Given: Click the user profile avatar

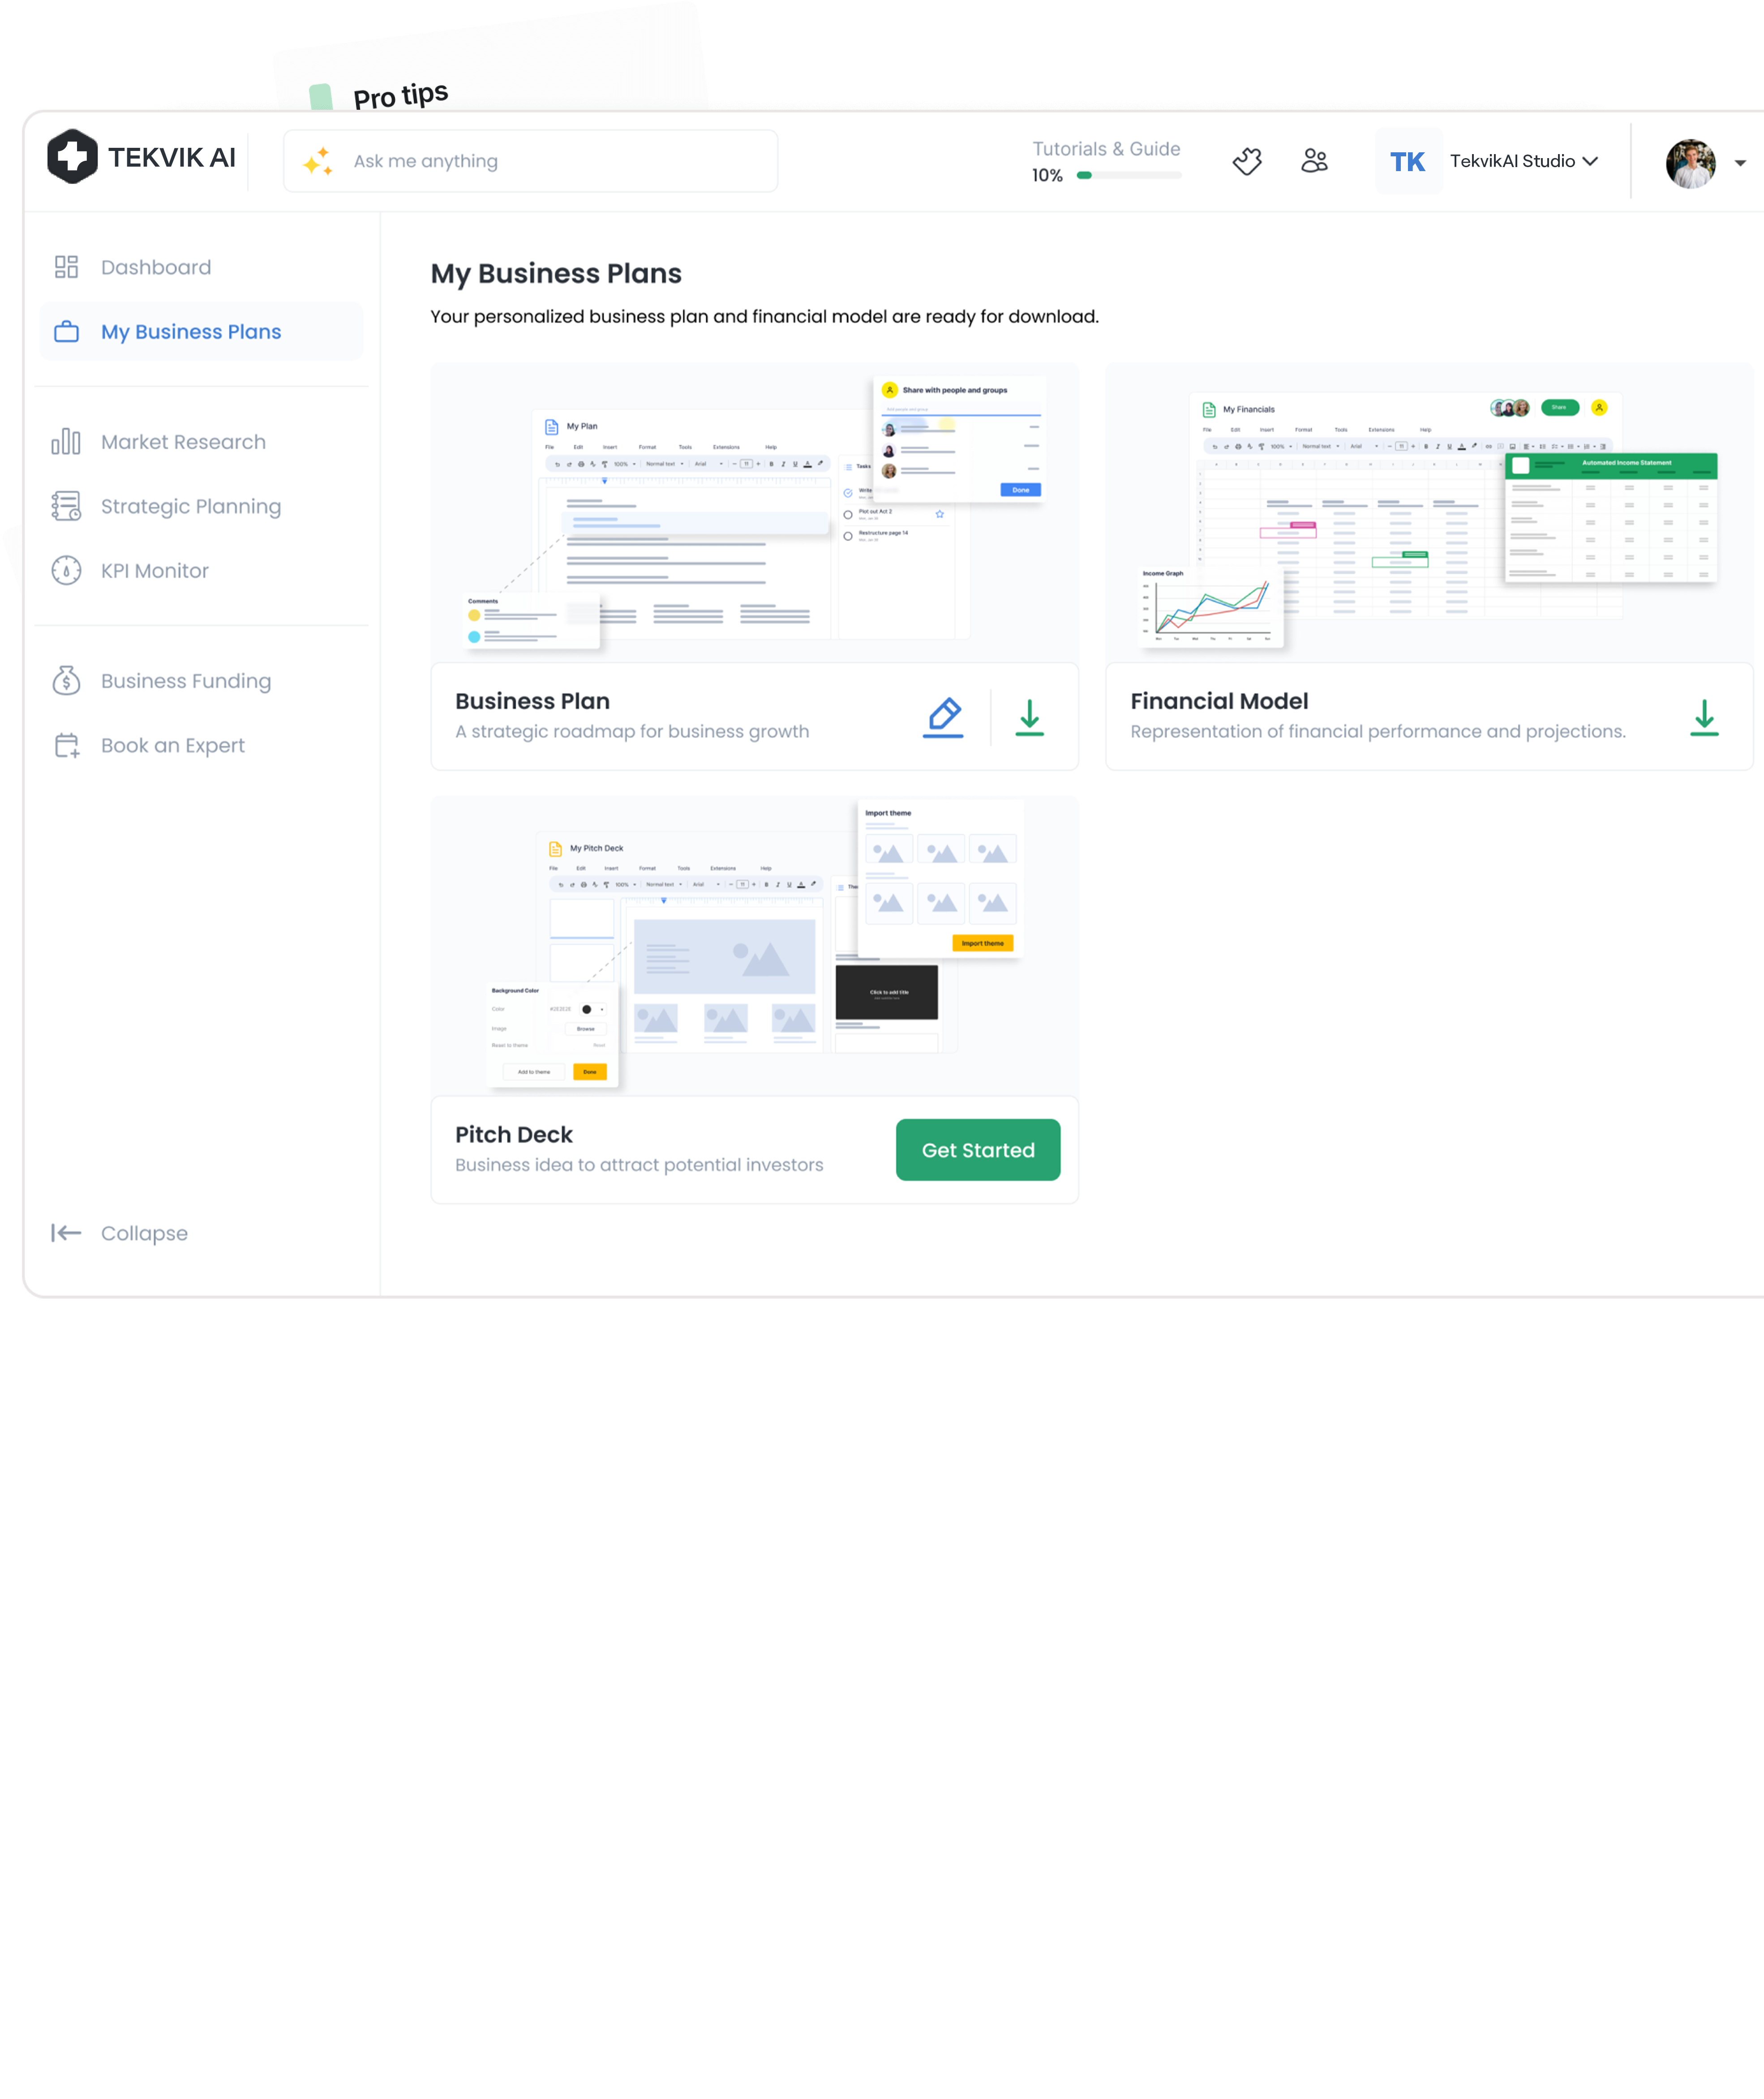Looking at the screenshot, I should point(1690,163).
